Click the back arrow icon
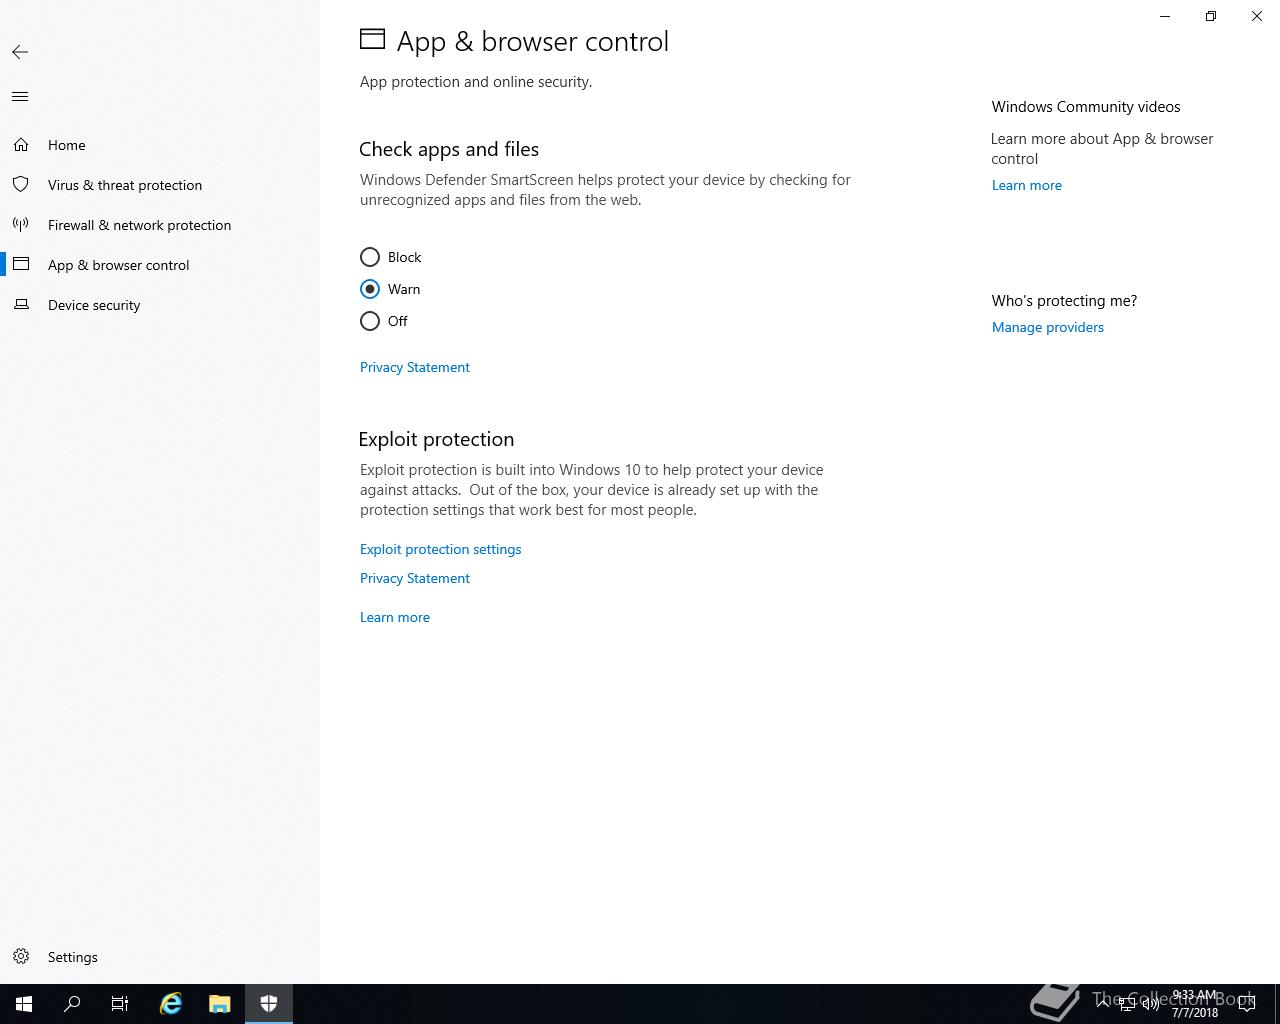1280x1024 pixels. 20,52
